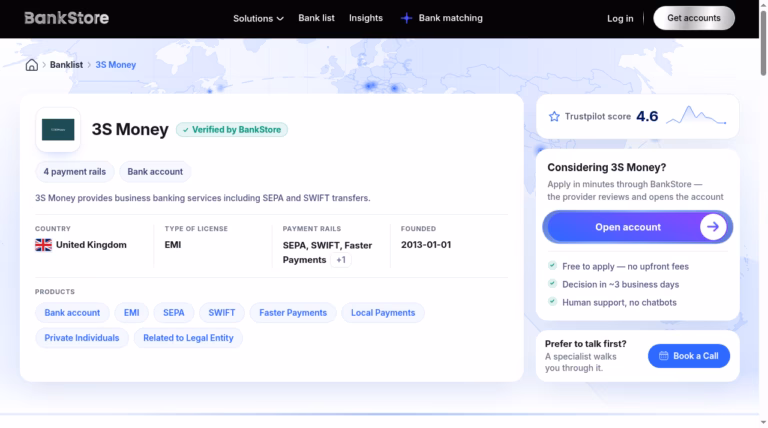Click the 3S Money breadcrumb link
Image resolution: width=768 pixels, height=428 pixels.
pyautogui.click(x=116, y=65)
